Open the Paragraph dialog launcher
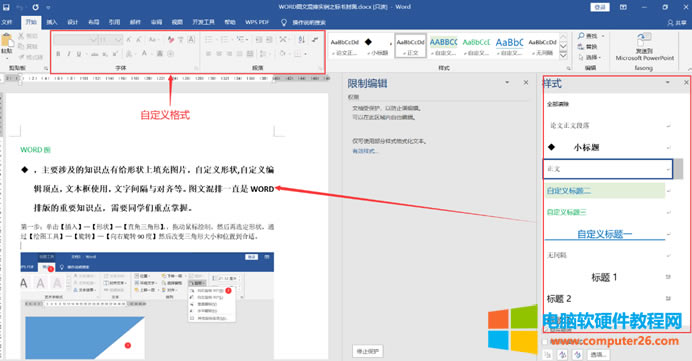The image size is (692, 361). [320, 68]
